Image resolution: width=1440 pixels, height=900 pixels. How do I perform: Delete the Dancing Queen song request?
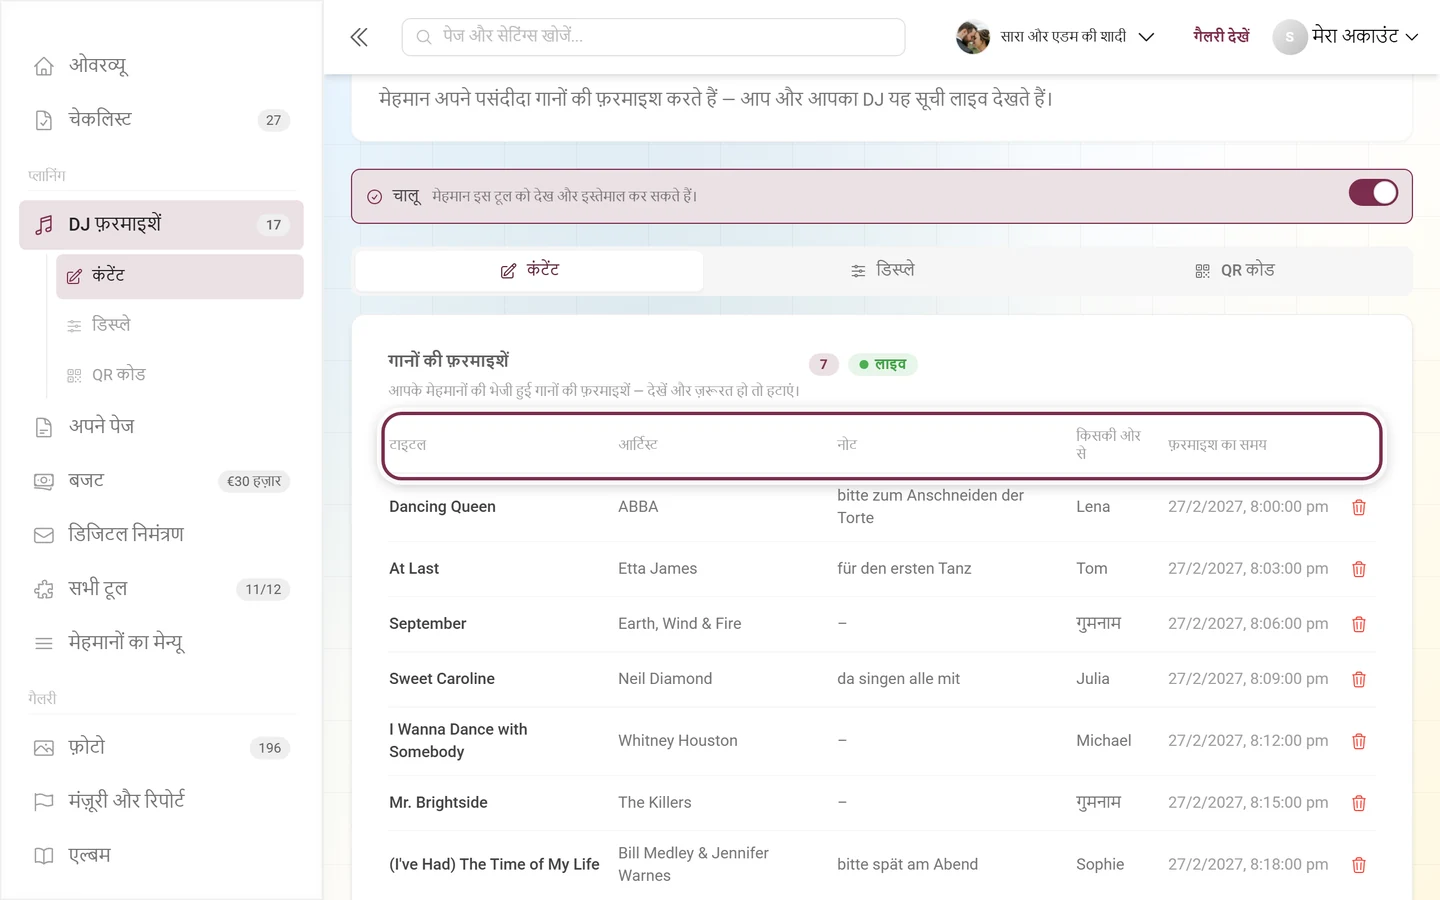pyautogui.click(x=1359, y=507)
